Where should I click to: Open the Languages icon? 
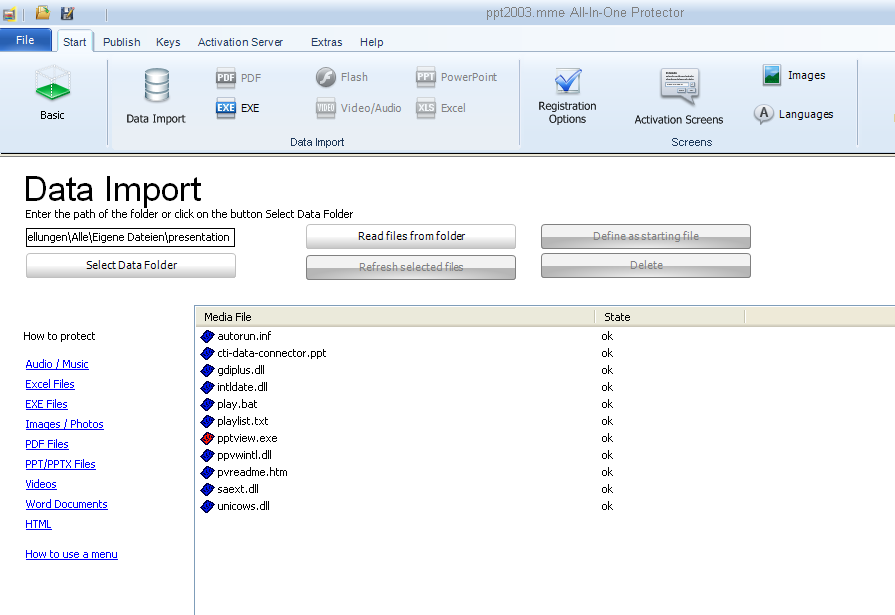point(765,114)
